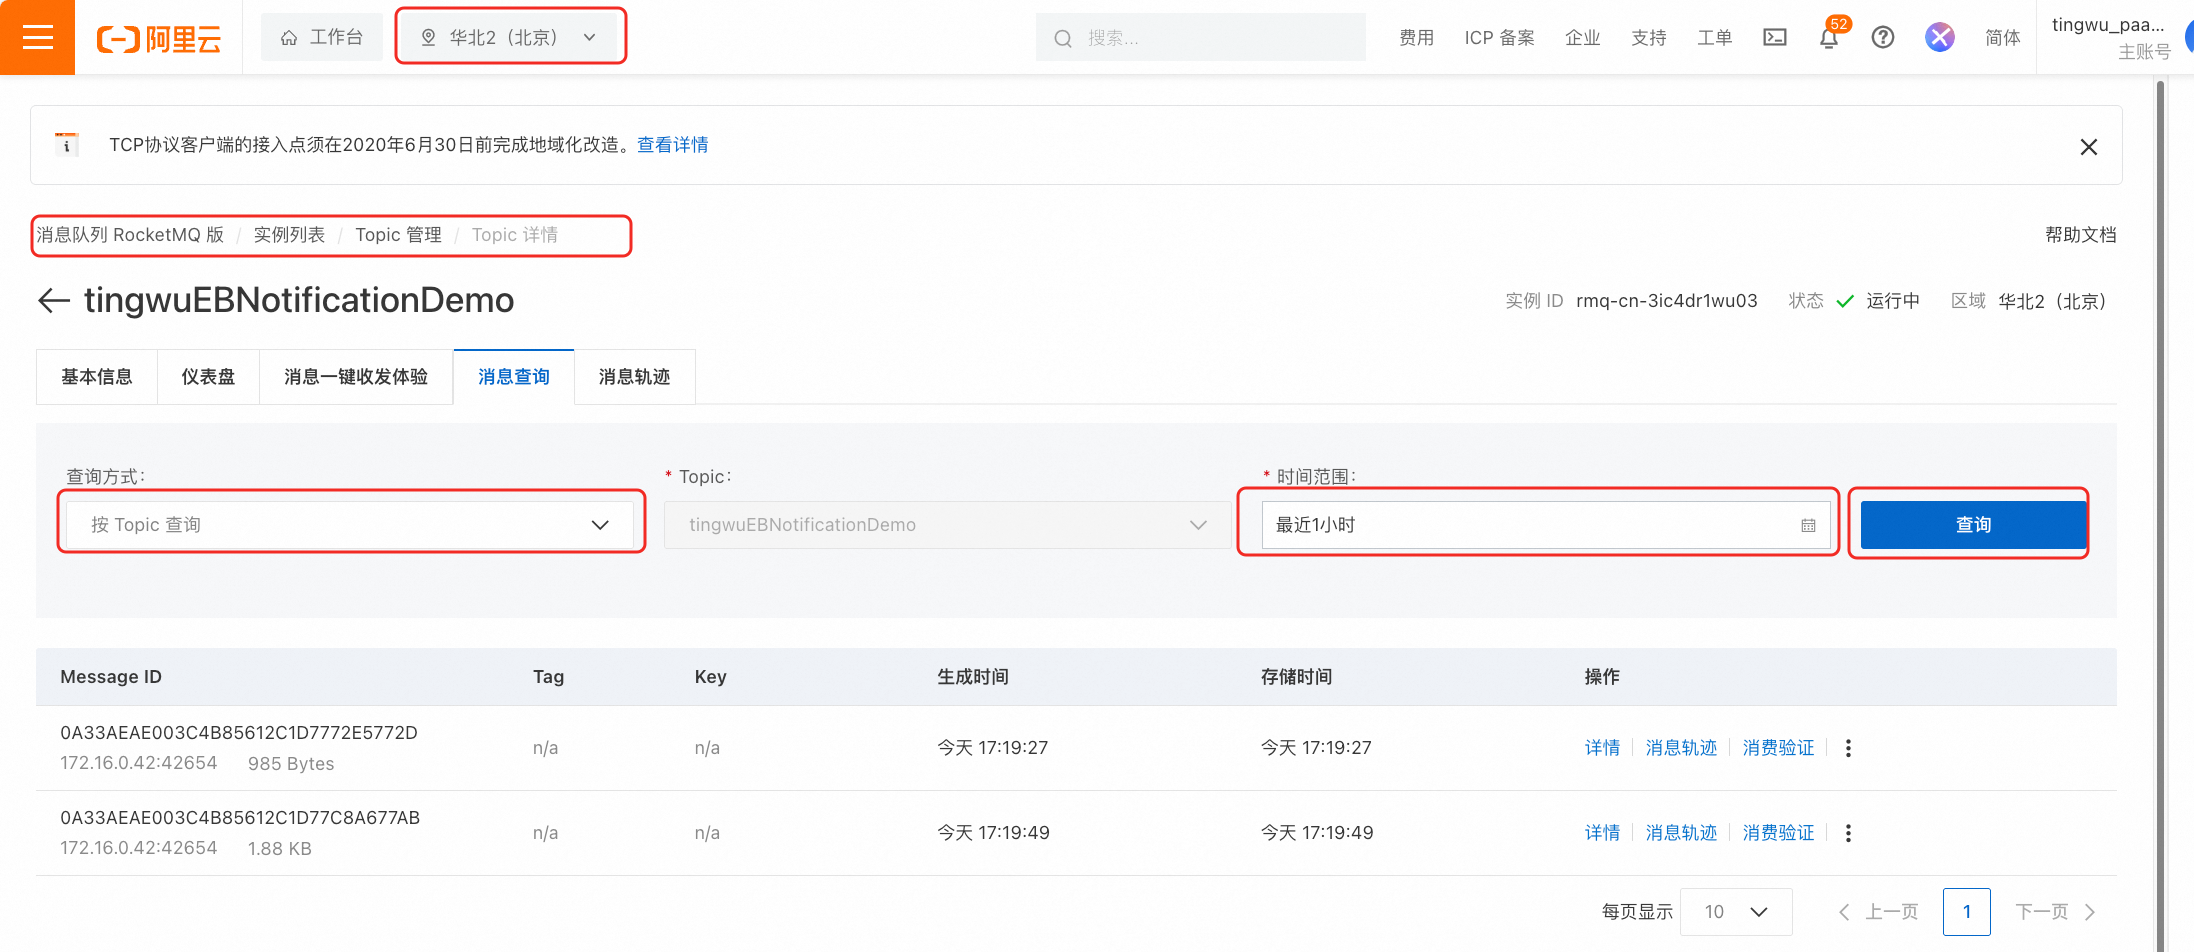Click the purple AI assistant icon
The width and height of the screenshot is (2194, 952).
coord(1940,38)
